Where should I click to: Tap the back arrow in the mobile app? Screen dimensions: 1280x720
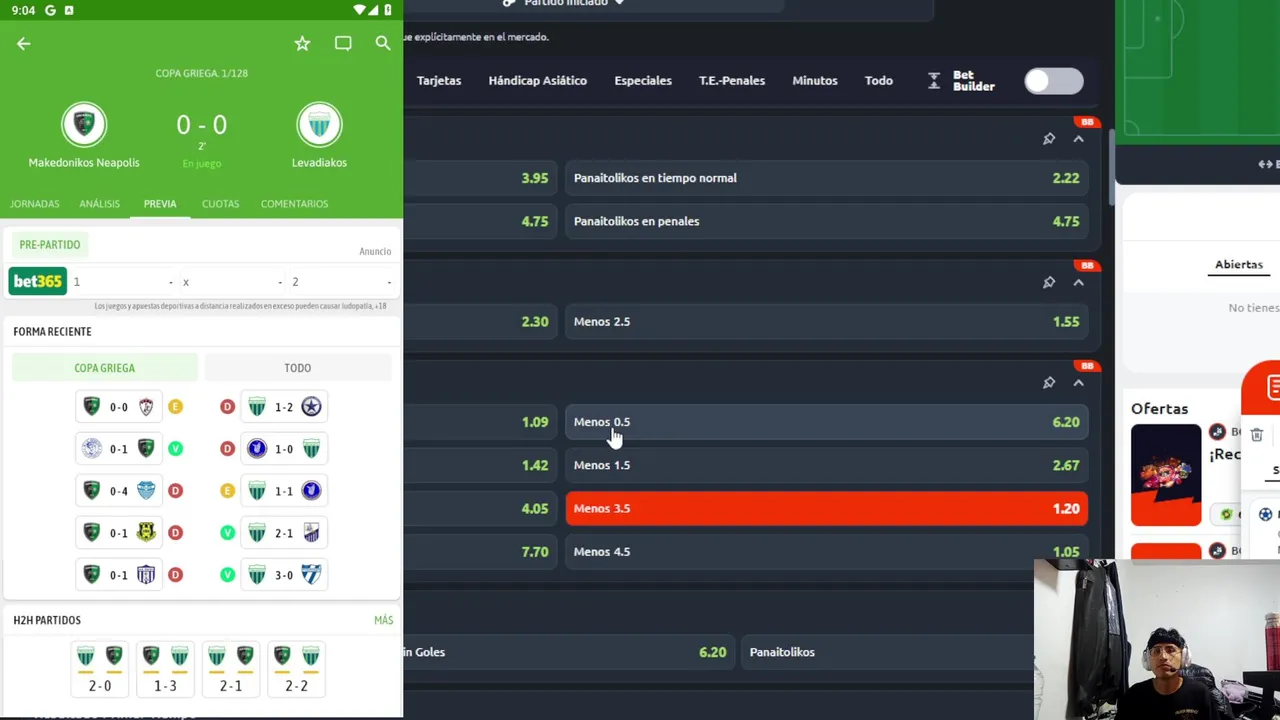23,43
